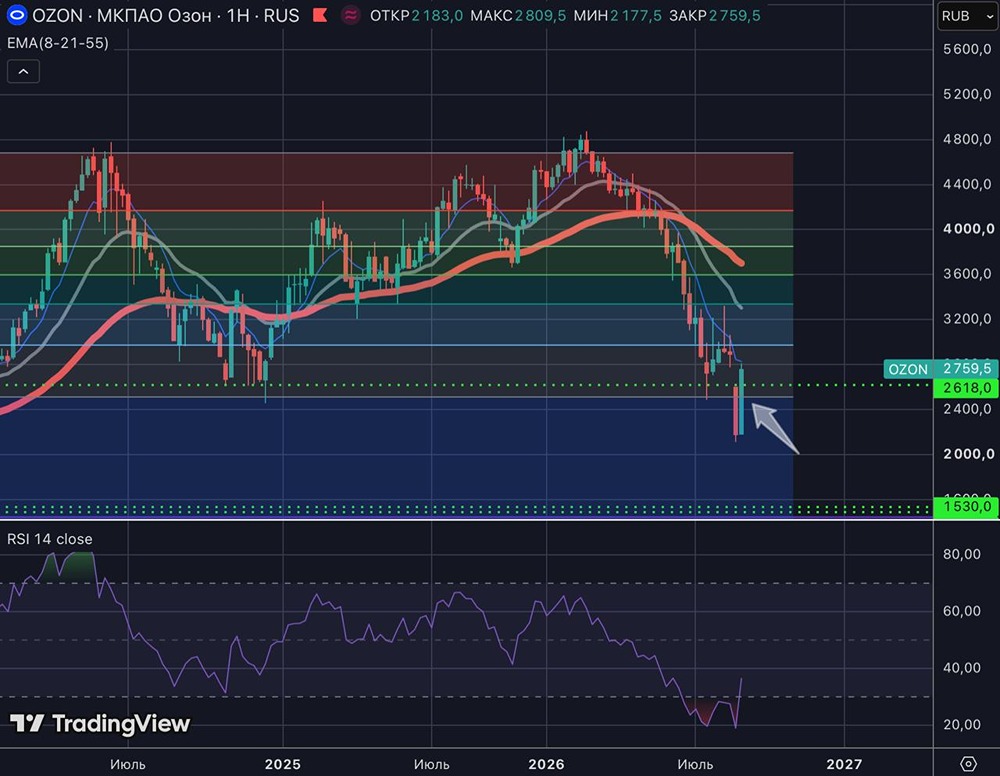
Task: Select the EMA(8-21-55) indicator label
Action: tap(57, 43)
